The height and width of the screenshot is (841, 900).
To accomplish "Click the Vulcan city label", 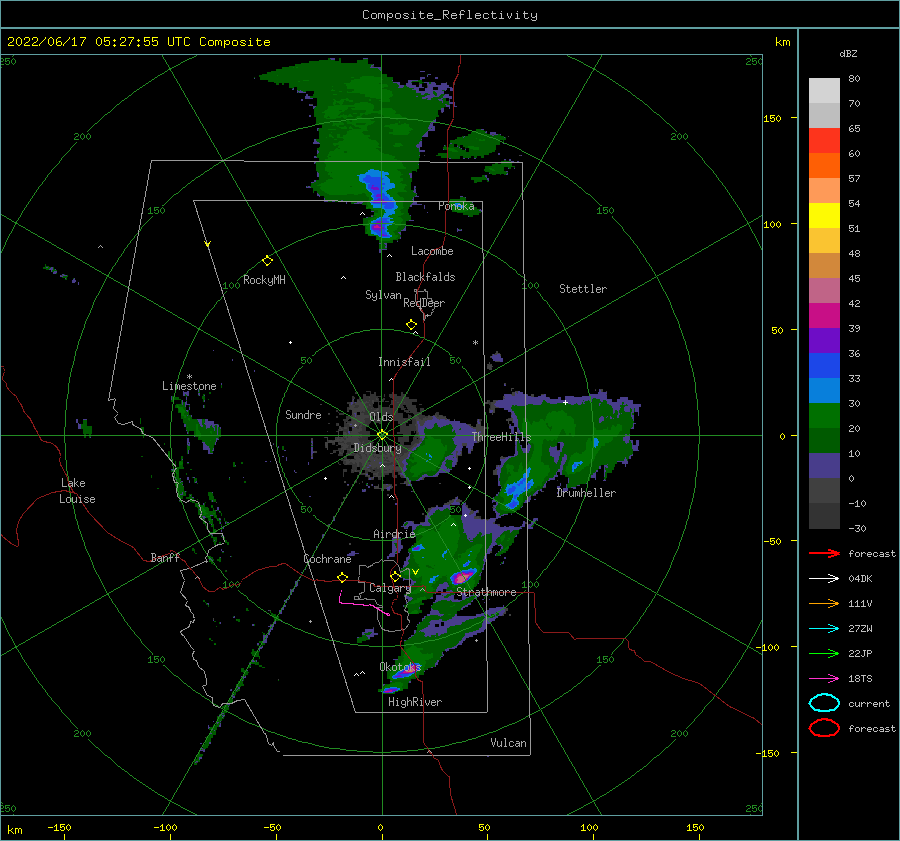I will point(509,743).
